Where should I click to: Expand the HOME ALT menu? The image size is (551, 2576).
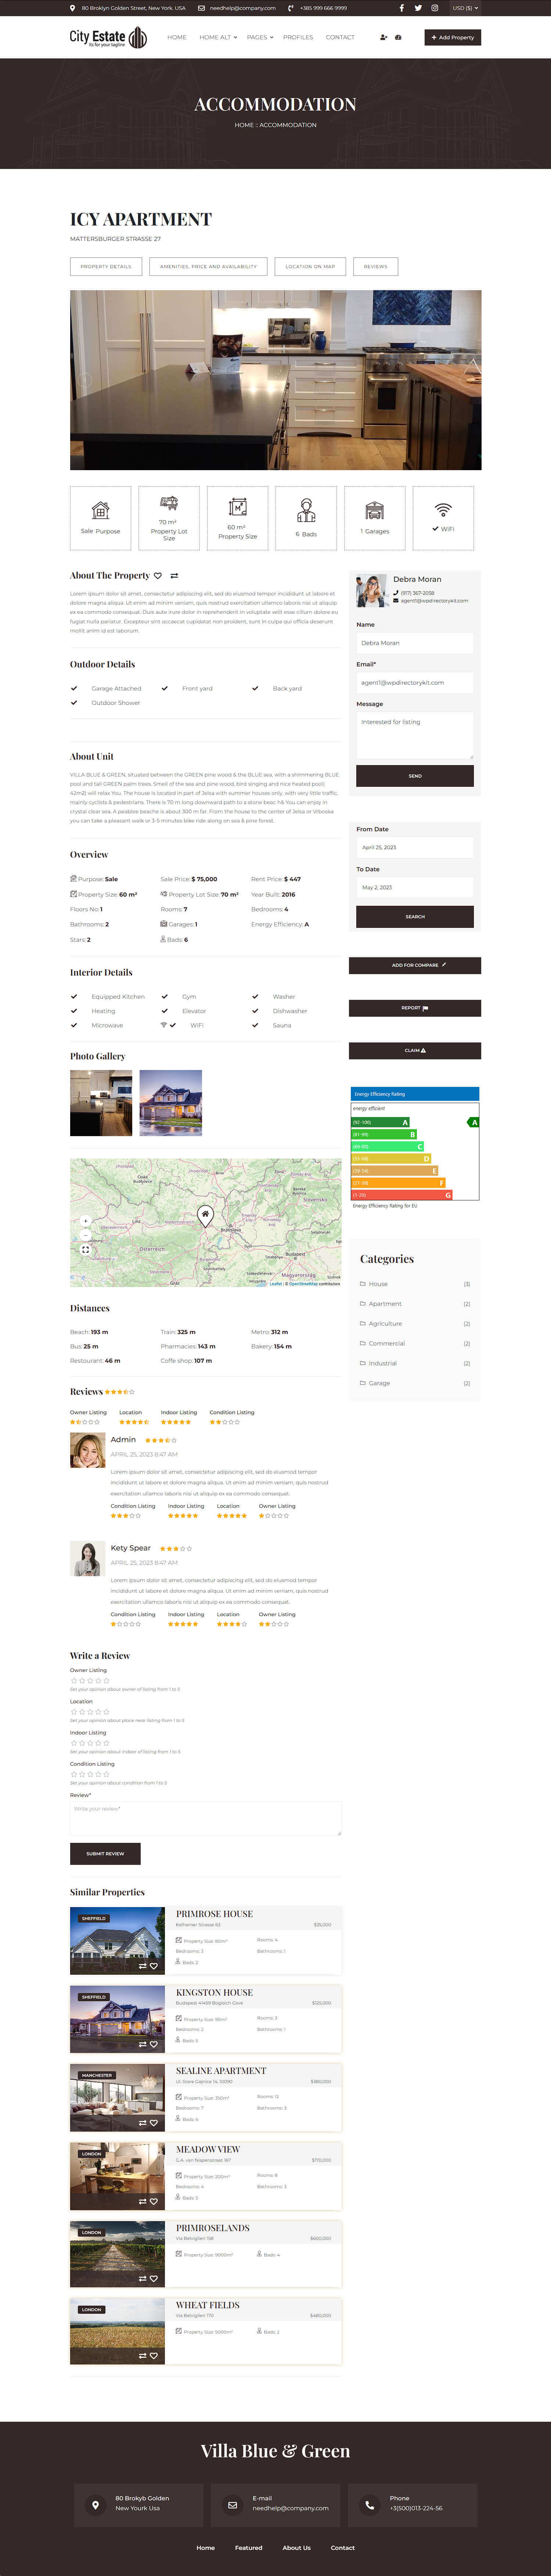click(x=218, y=37)
